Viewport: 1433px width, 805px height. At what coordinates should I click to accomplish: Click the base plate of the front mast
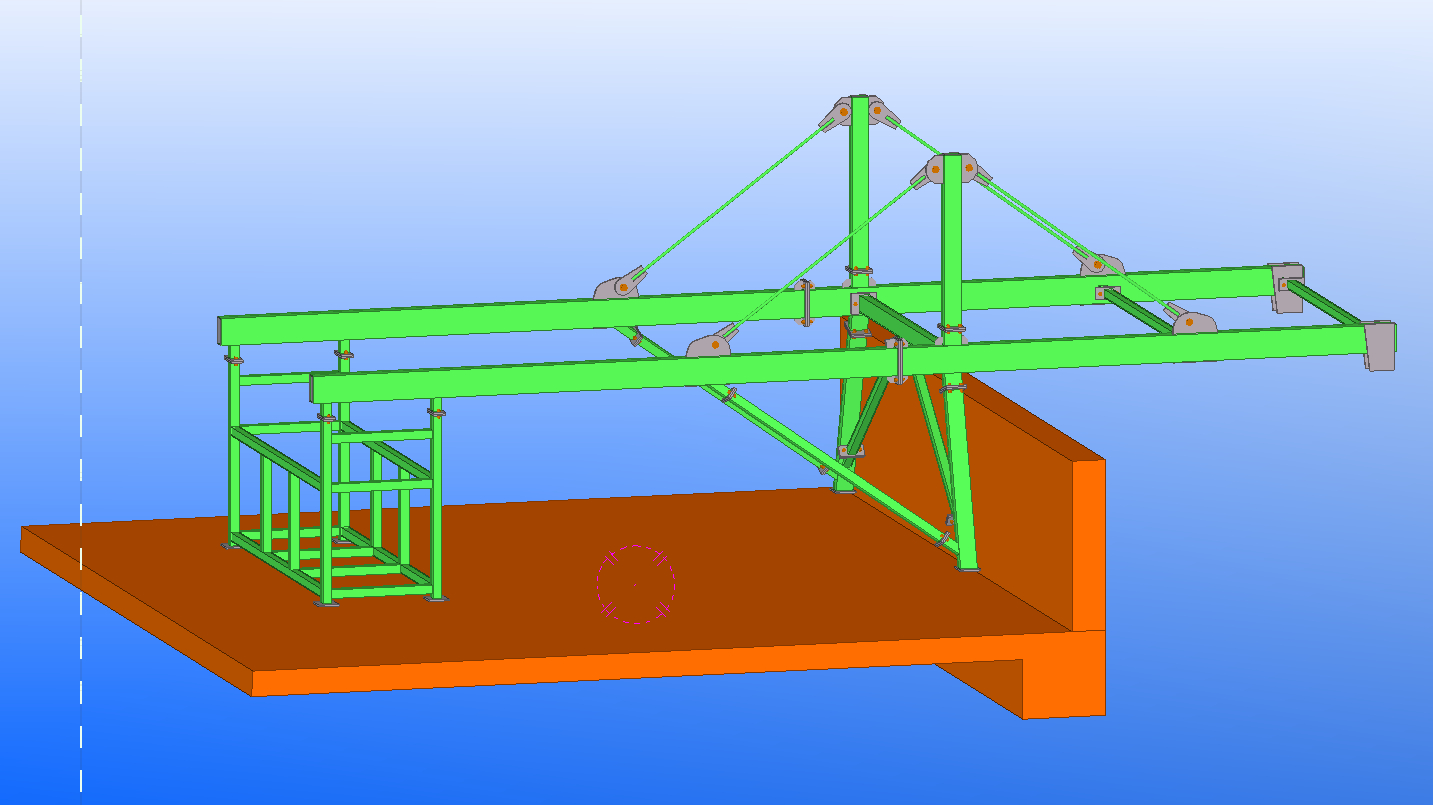click(968, 569)
